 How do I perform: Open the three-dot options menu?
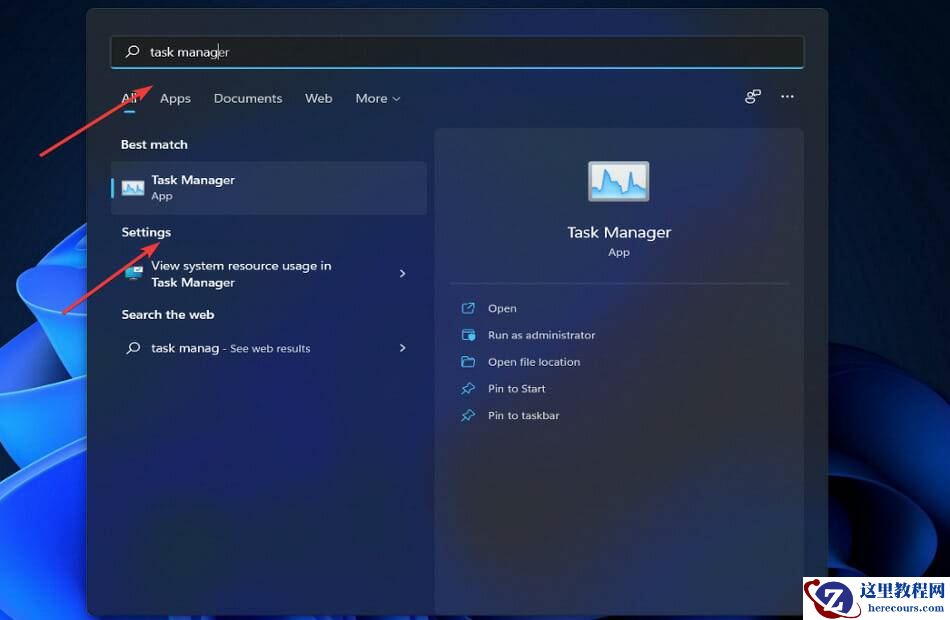click(787, 96)
